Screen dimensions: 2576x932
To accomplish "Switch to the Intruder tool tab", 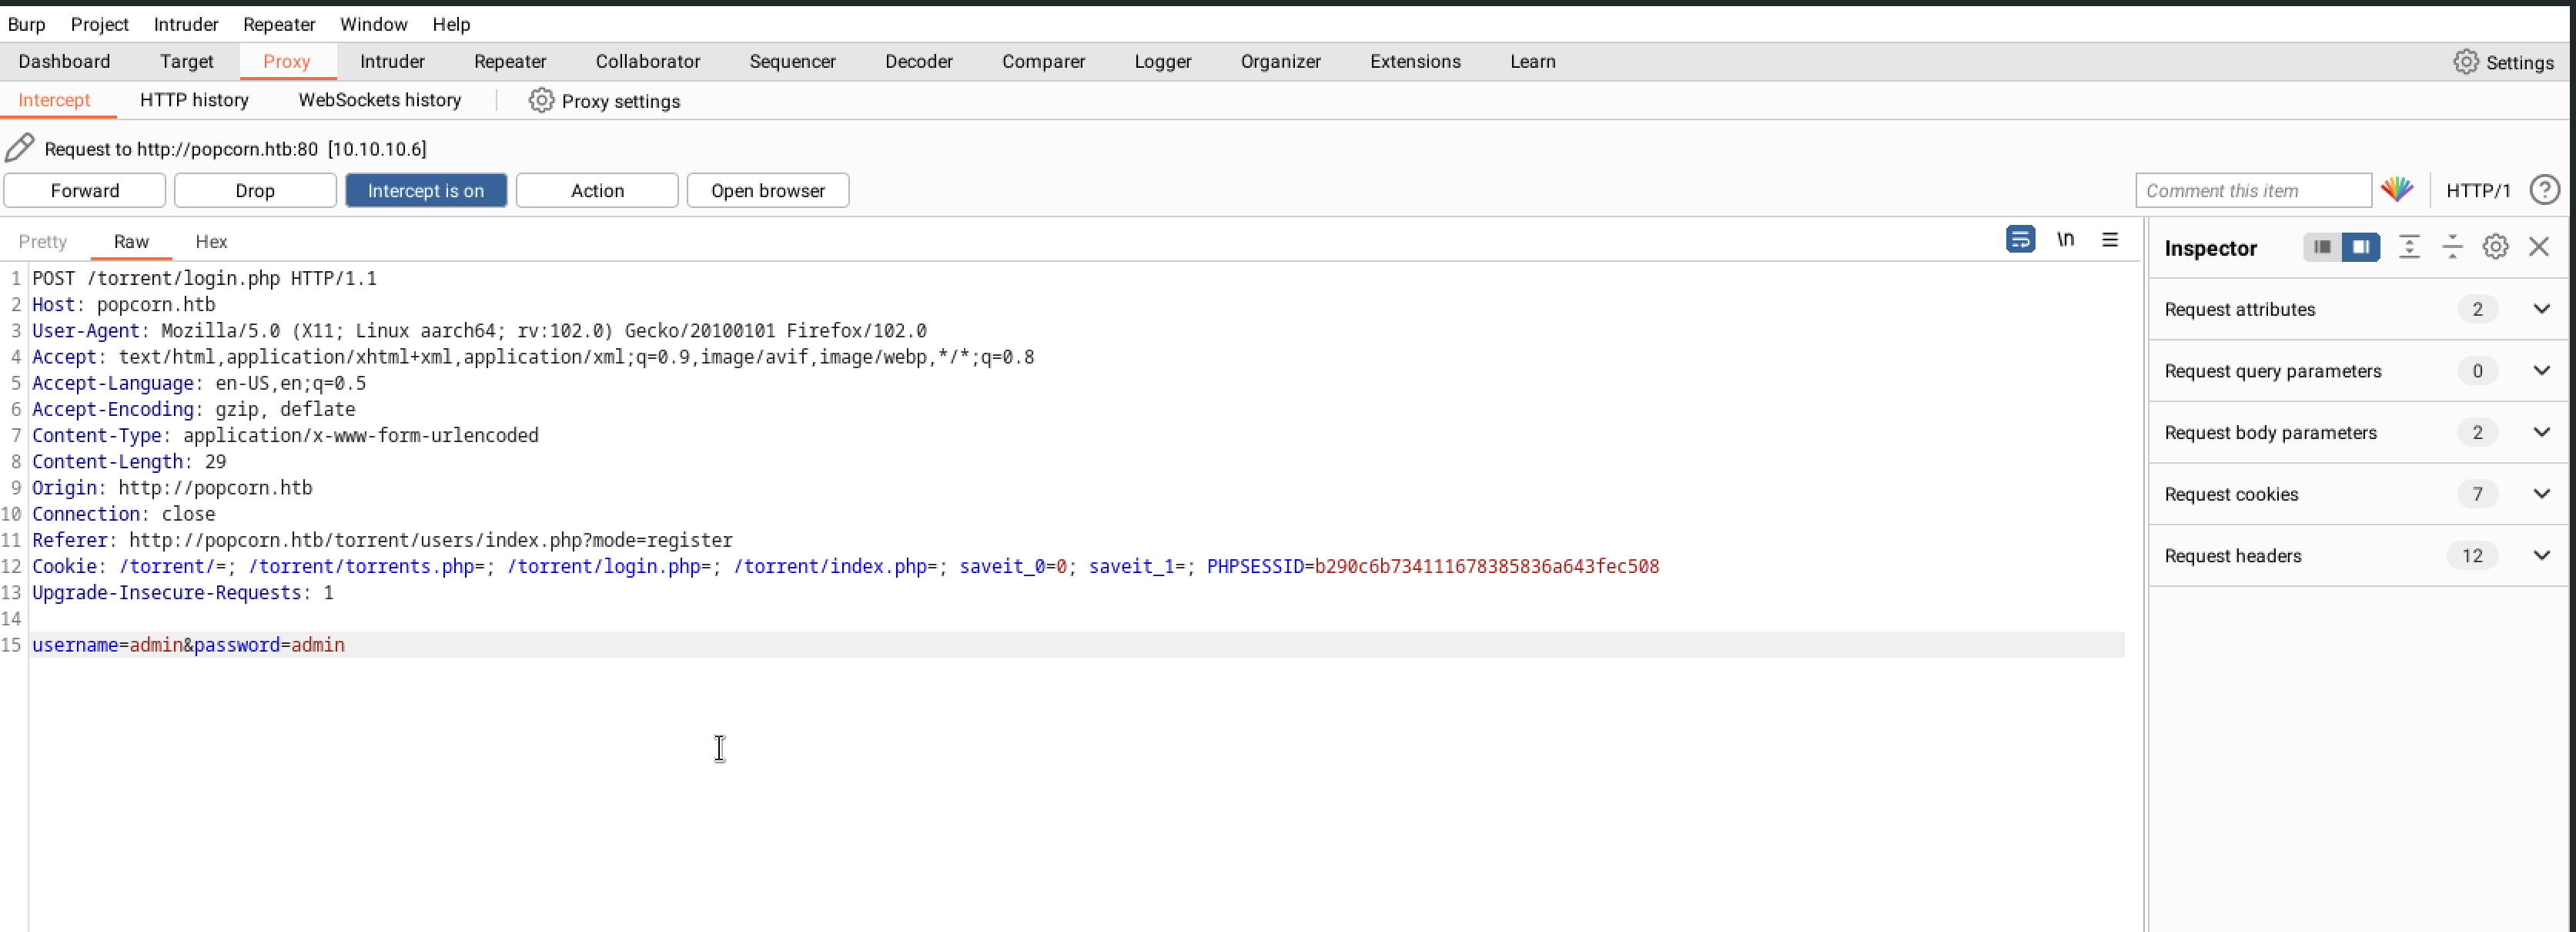I will tap(392, 61).
